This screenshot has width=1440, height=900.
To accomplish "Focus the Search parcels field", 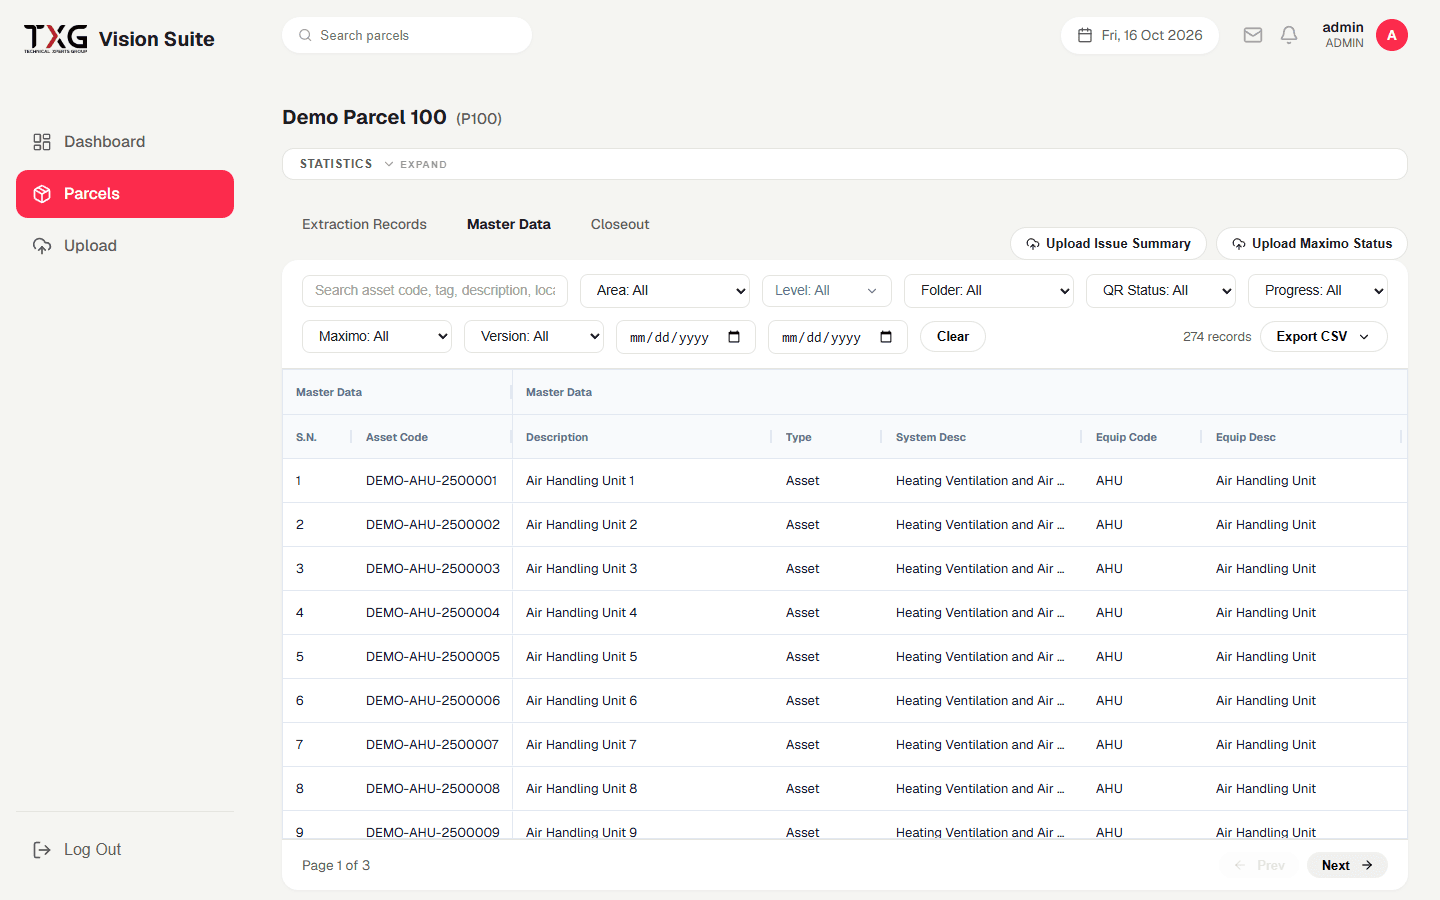I will tap(407, 35).
